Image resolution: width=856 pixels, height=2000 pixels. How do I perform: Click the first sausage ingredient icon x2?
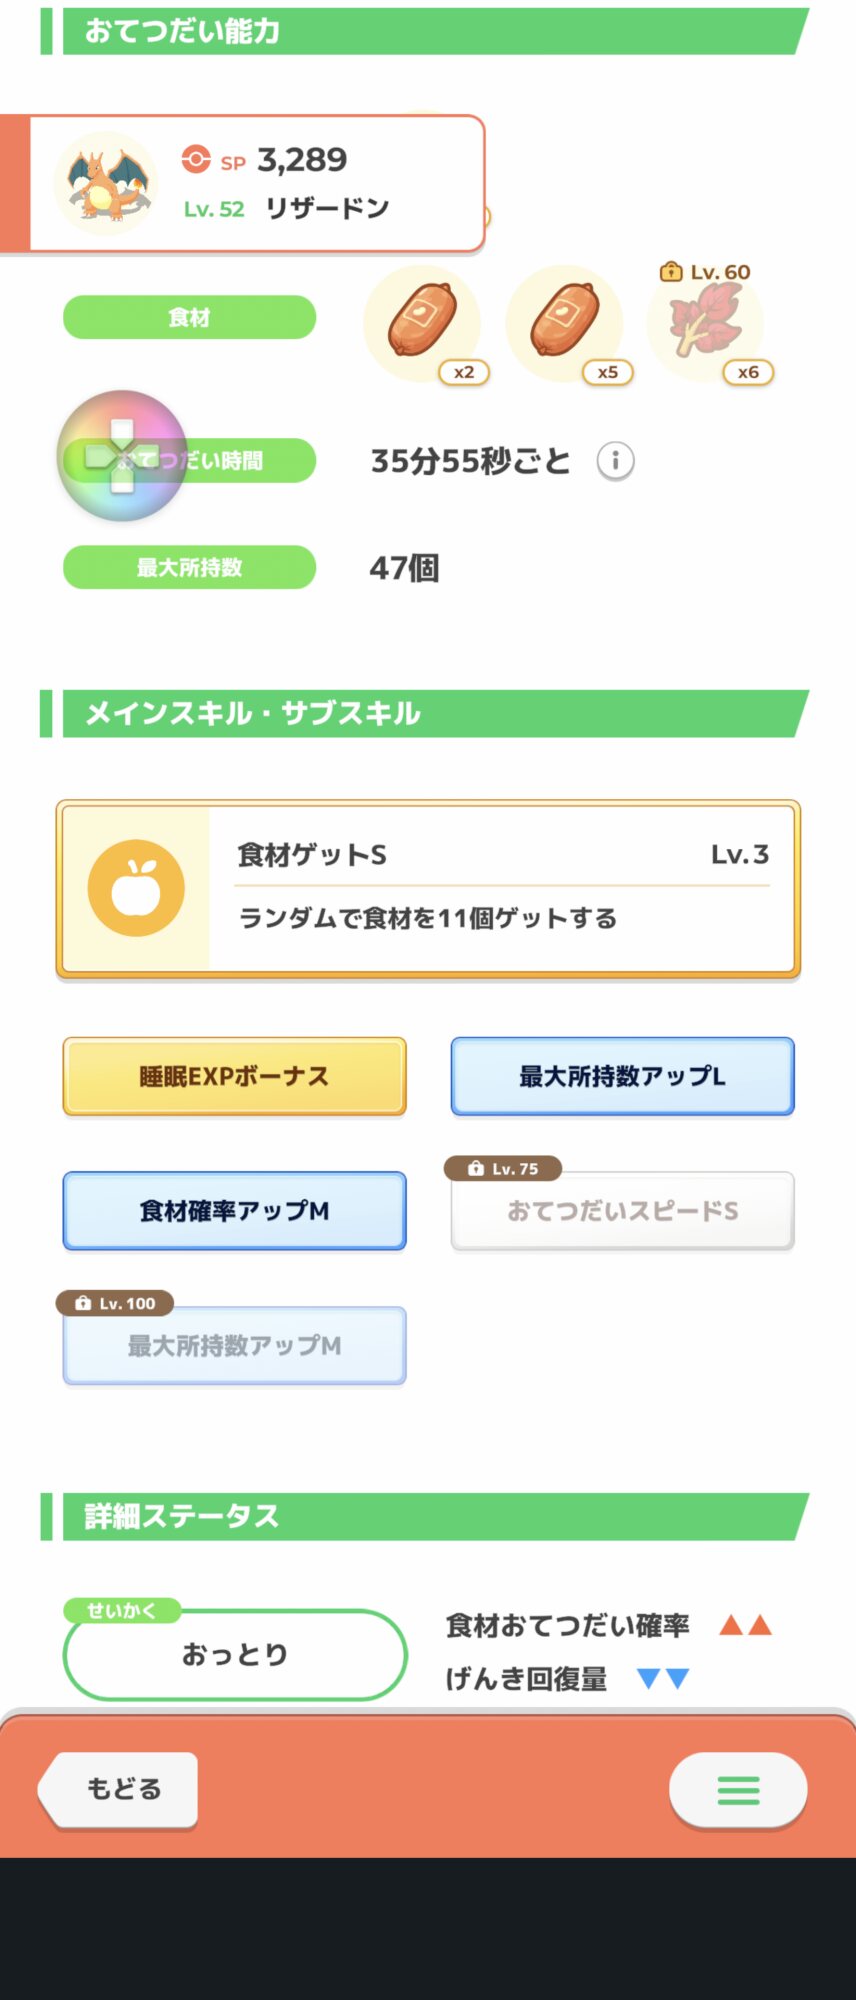click(x=422, y=321)
